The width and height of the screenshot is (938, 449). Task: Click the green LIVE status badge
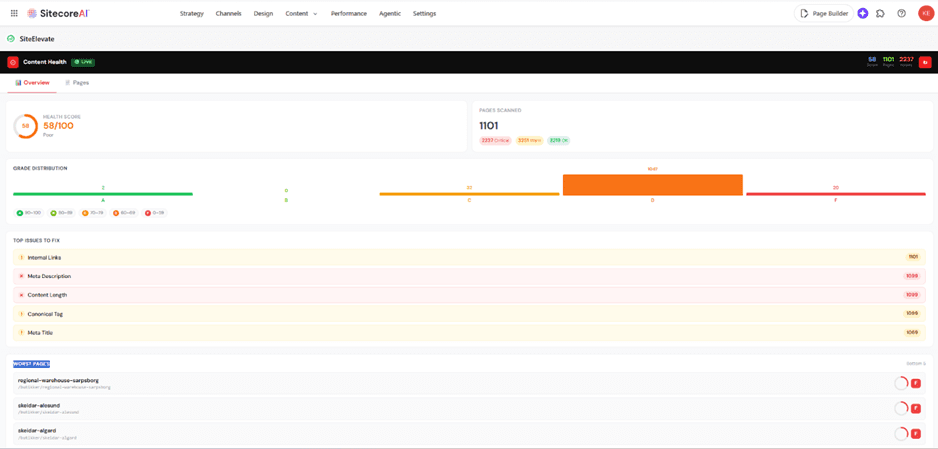pyautogui.click(x=83, y=62)
